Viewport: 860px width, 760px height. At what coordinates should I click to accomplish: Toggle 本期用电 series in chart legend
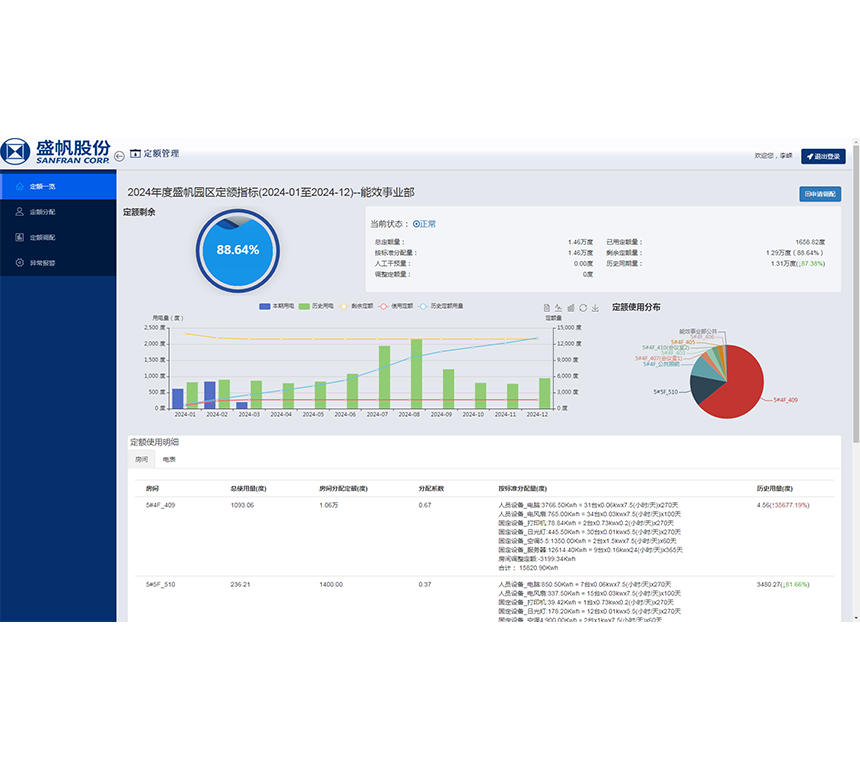coord(277,306)
